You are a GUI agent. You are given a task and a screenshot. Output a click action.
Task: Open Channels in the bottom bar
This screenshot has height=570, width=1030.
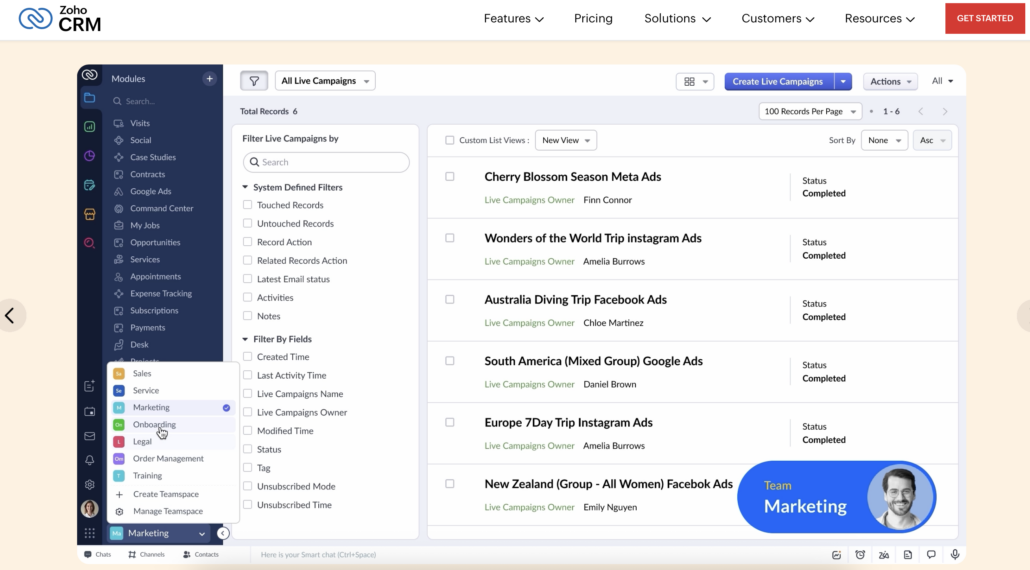146,555
